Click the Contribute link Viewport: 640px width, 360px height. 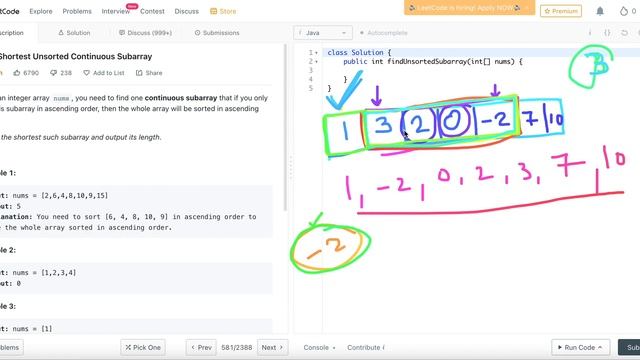click(366, 347)
